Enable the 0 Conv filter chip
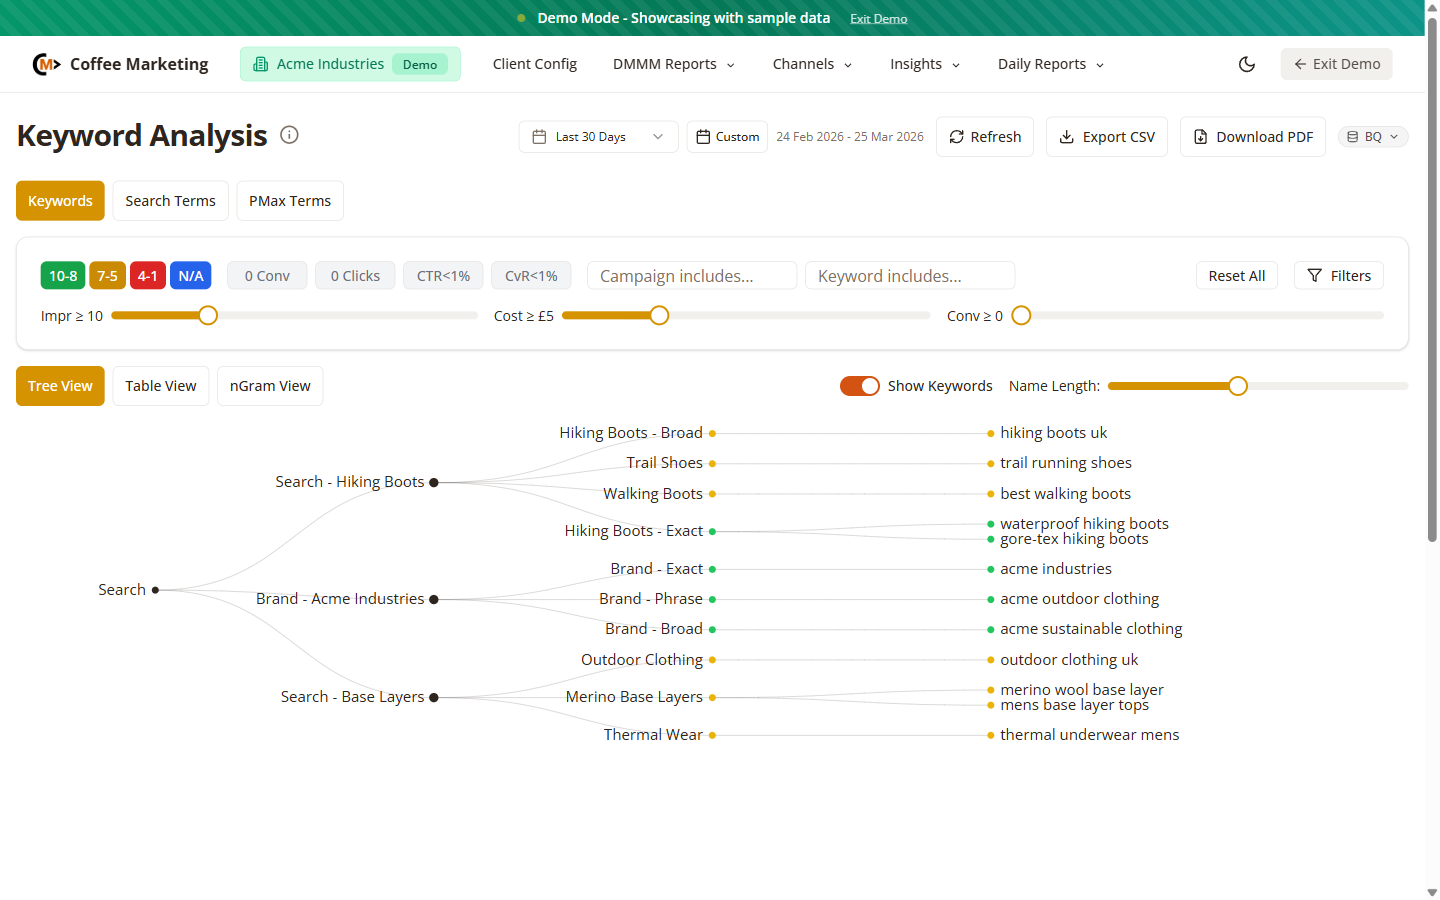Viewport: 1440px width, 900px height. click(x=266, y=275)
